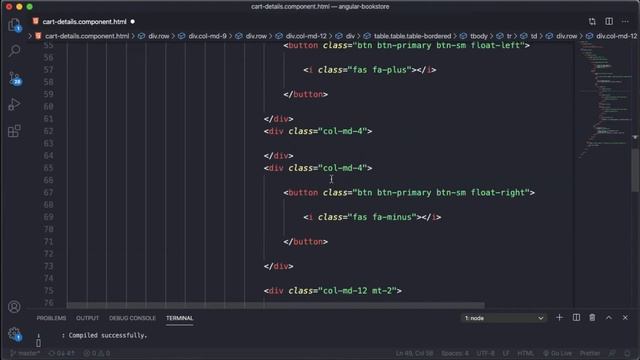This screenshot has width=640, height=360.
Task: Click HTML language mode in status bar
Action: (525, 353)
